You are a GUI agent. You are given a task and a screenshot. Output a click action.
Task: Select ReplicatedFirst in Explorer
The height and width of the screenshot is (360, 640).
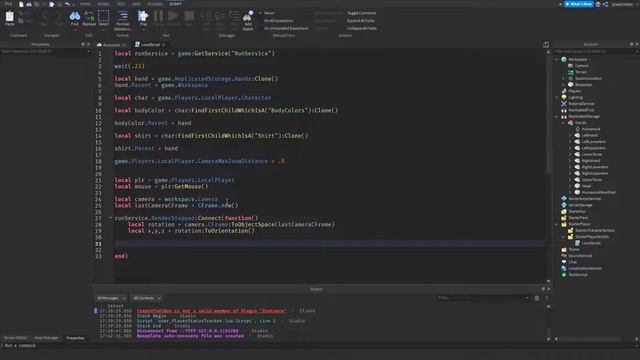point(578,110)
